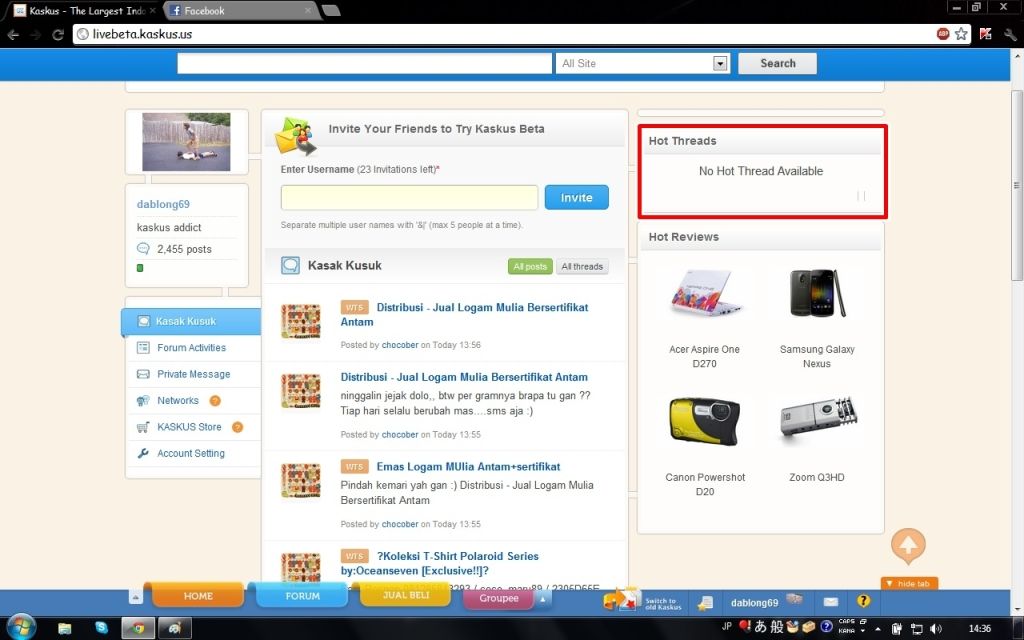Bookmark this page with the star icon
1024x640 pixels.
(961, 34)
